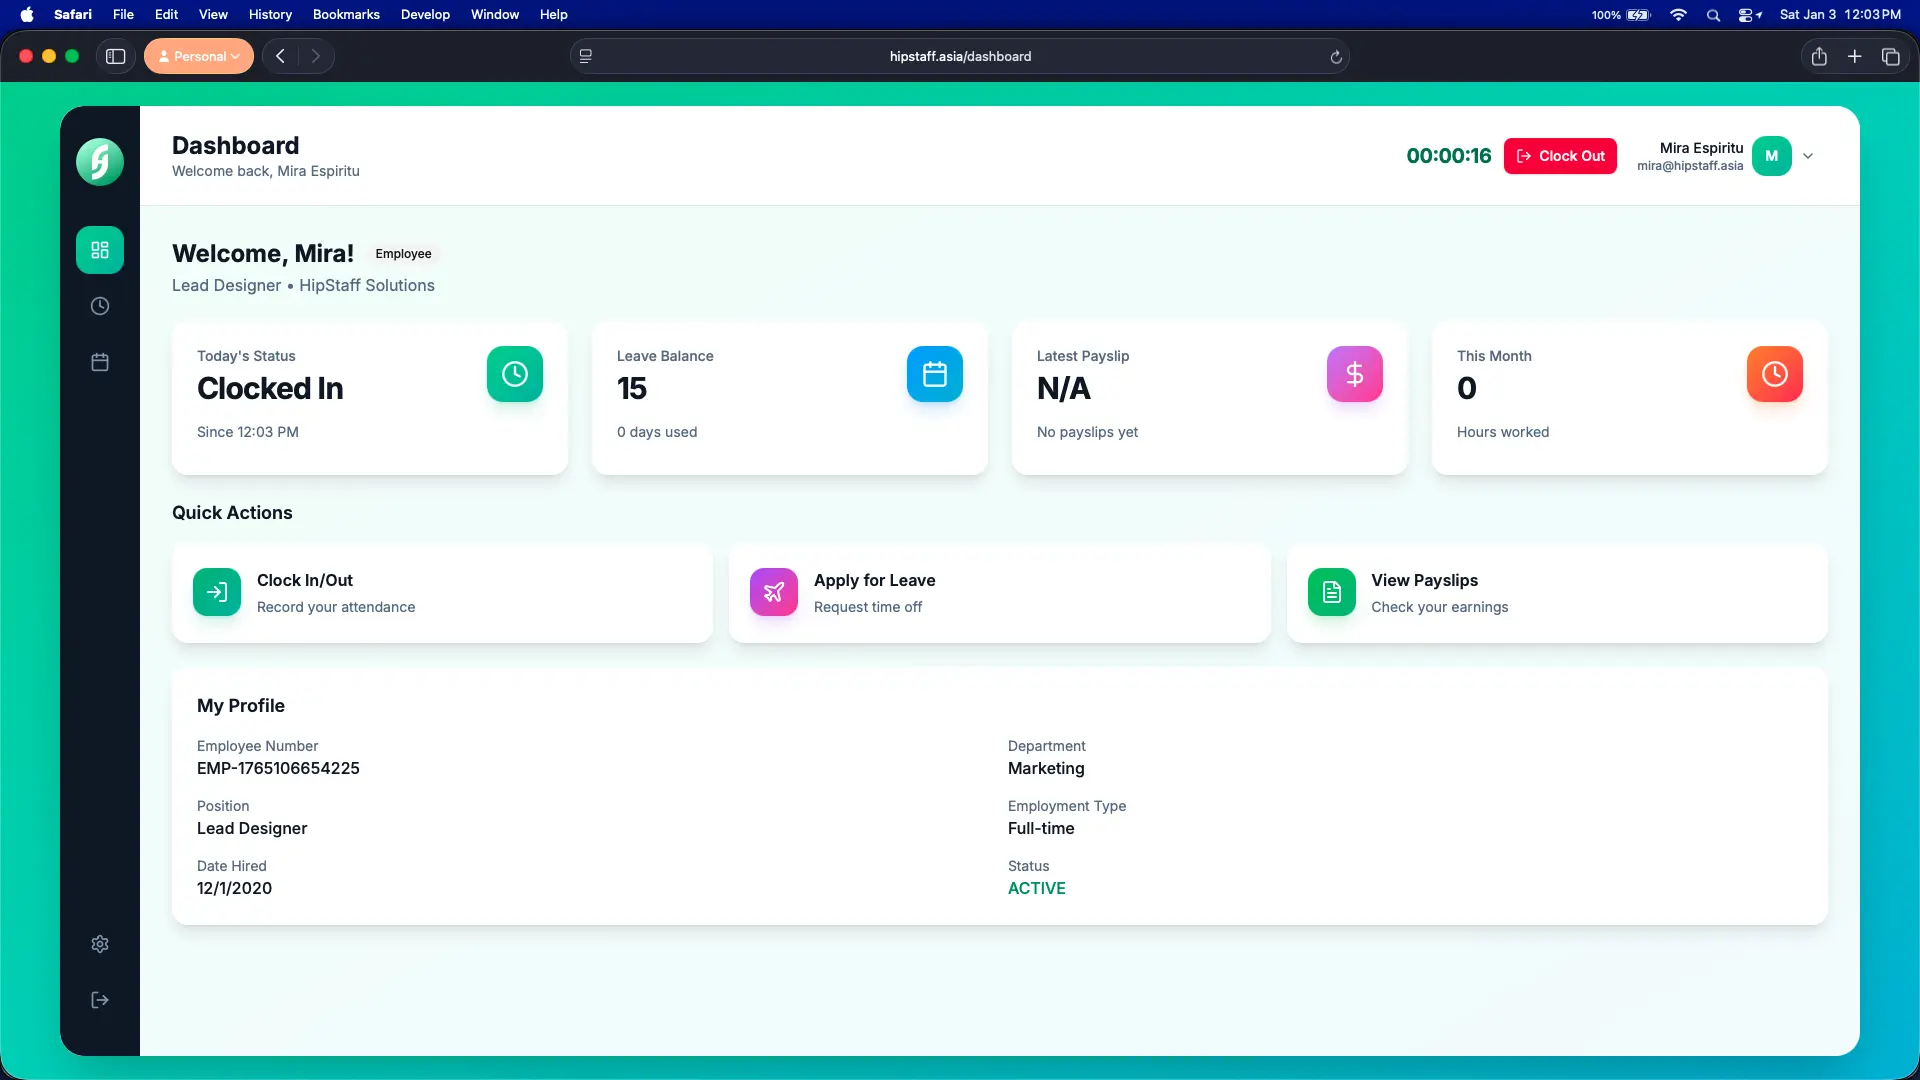Image resolution: width=1920 pixels, height=1080 pixels.
Task: Go back with Safari back arrow
Action: (x=280, y=56)
